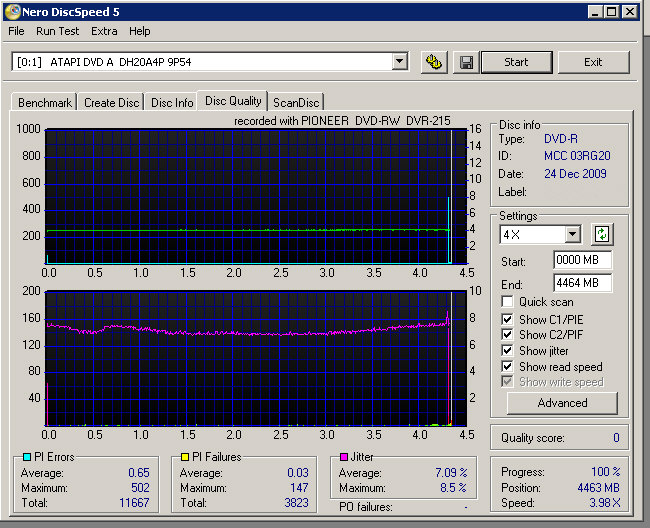Switch to the Disc Info tab
The width and height of the screenshot is (650, 528).
[172, 102]
